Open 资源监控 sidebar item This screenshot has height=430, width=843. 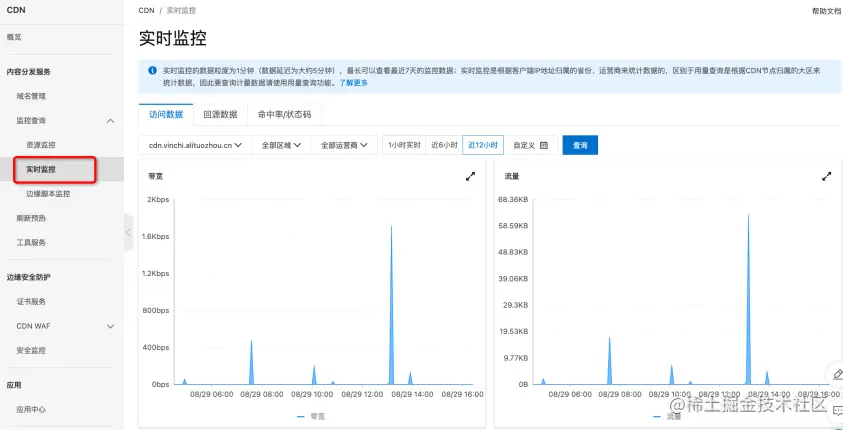pos(41,145)
